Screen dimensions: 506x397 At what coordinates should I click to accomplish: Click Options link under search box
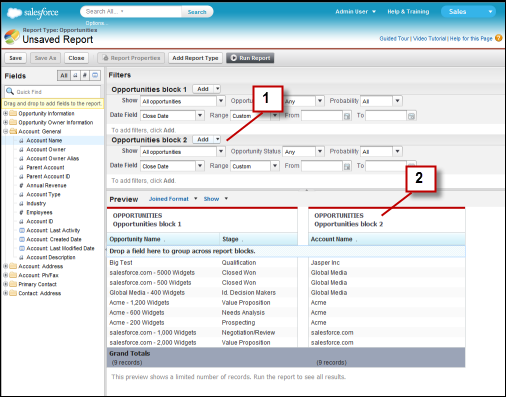[x=96, y=23]
